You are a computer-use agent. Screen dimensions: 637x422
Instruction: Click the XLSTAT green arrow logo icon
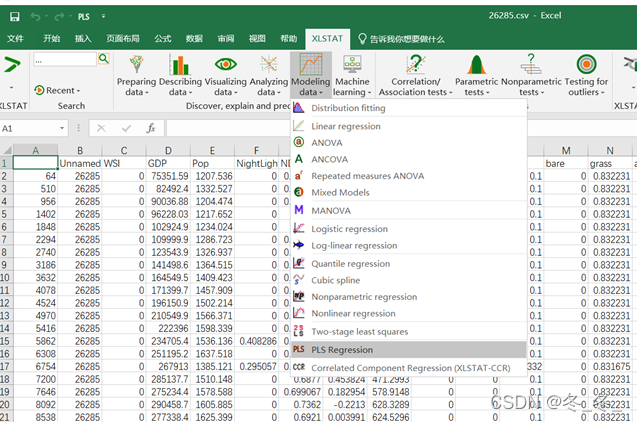pyautogui.click(x=12, y=65)
